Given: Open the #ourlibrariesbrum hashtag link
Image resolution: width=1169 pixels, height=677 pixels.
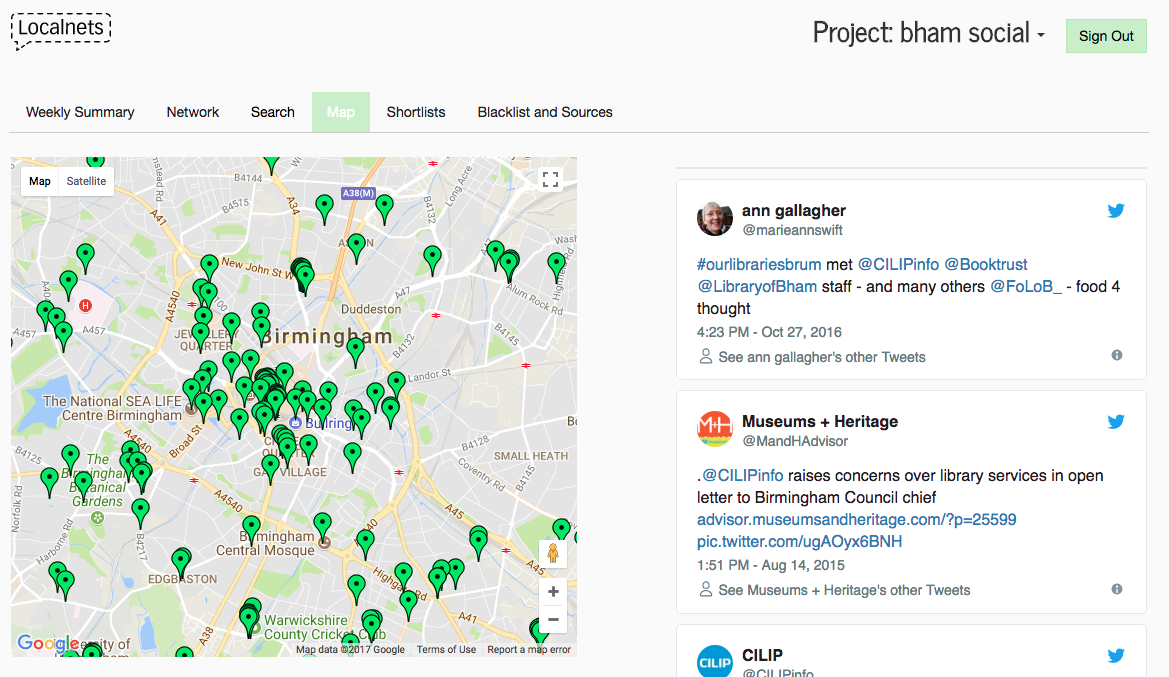Looking at the screenshot, I should pos(759,265).
